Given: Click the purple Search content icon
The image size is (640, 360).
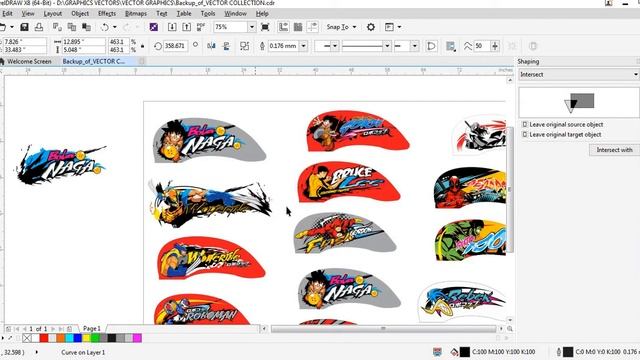Looking at the screenshot, I should coord(153,27).
